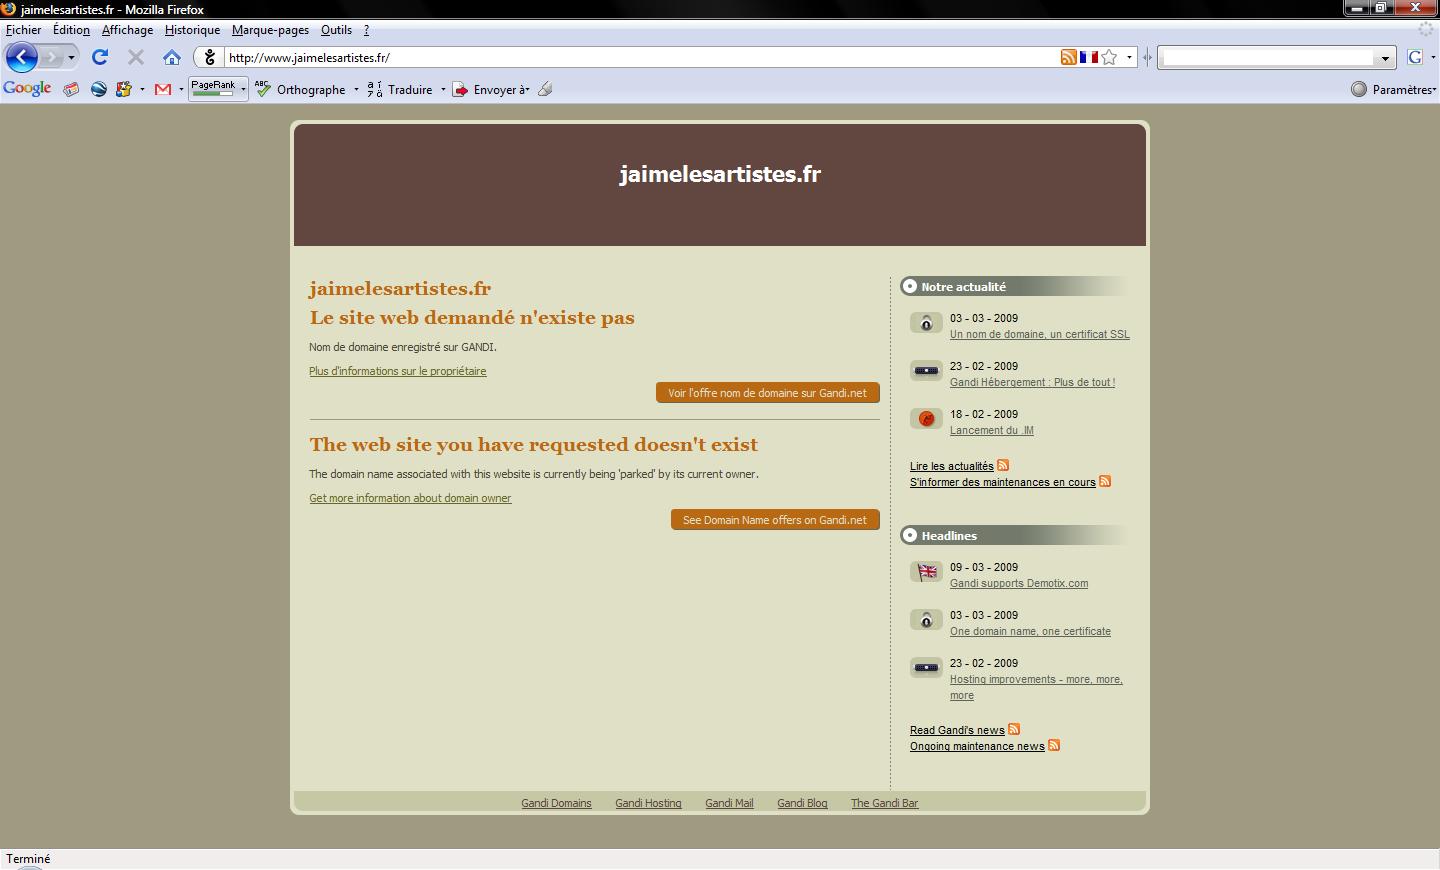Click 'S'informer des maintenances en cours' link
This screenshot has width=1440, height=870.
(1003, 482)
